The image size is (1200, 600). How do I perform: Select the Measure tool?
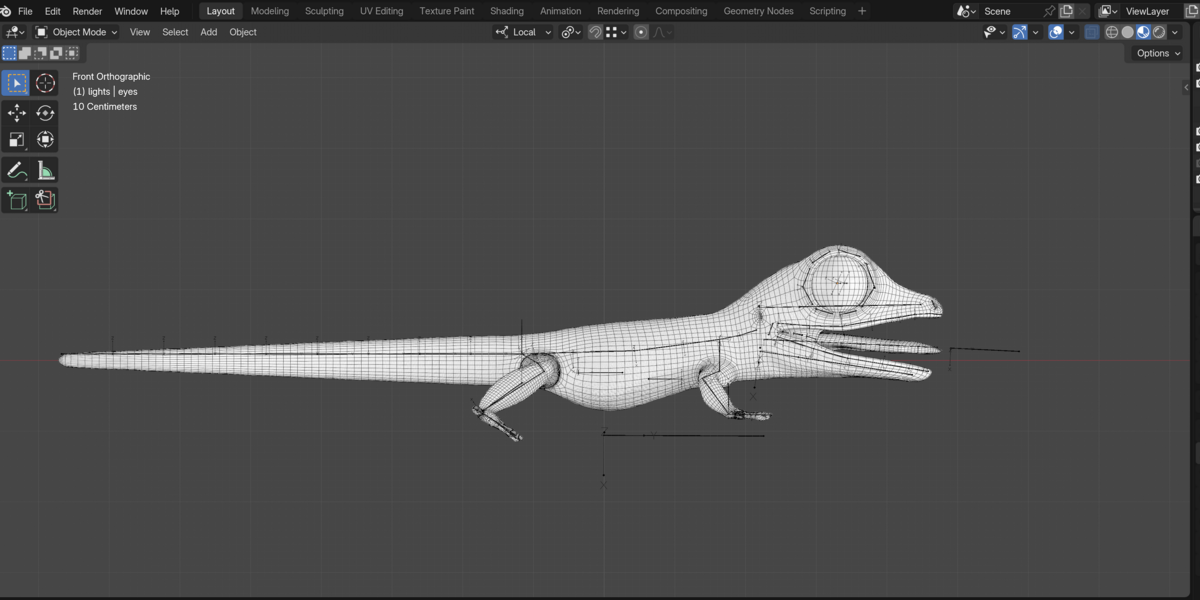point(45,170)
